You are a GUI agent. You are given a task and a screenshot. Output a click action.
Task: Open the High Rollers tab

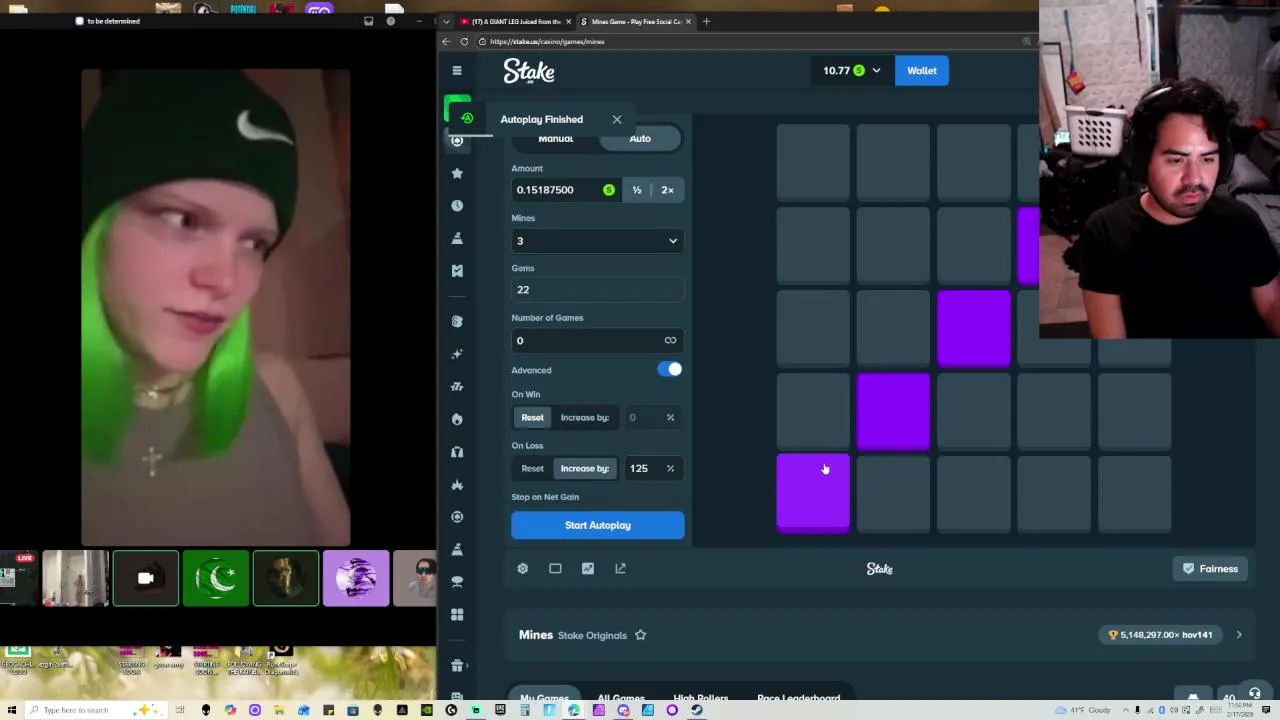point(701,698)
